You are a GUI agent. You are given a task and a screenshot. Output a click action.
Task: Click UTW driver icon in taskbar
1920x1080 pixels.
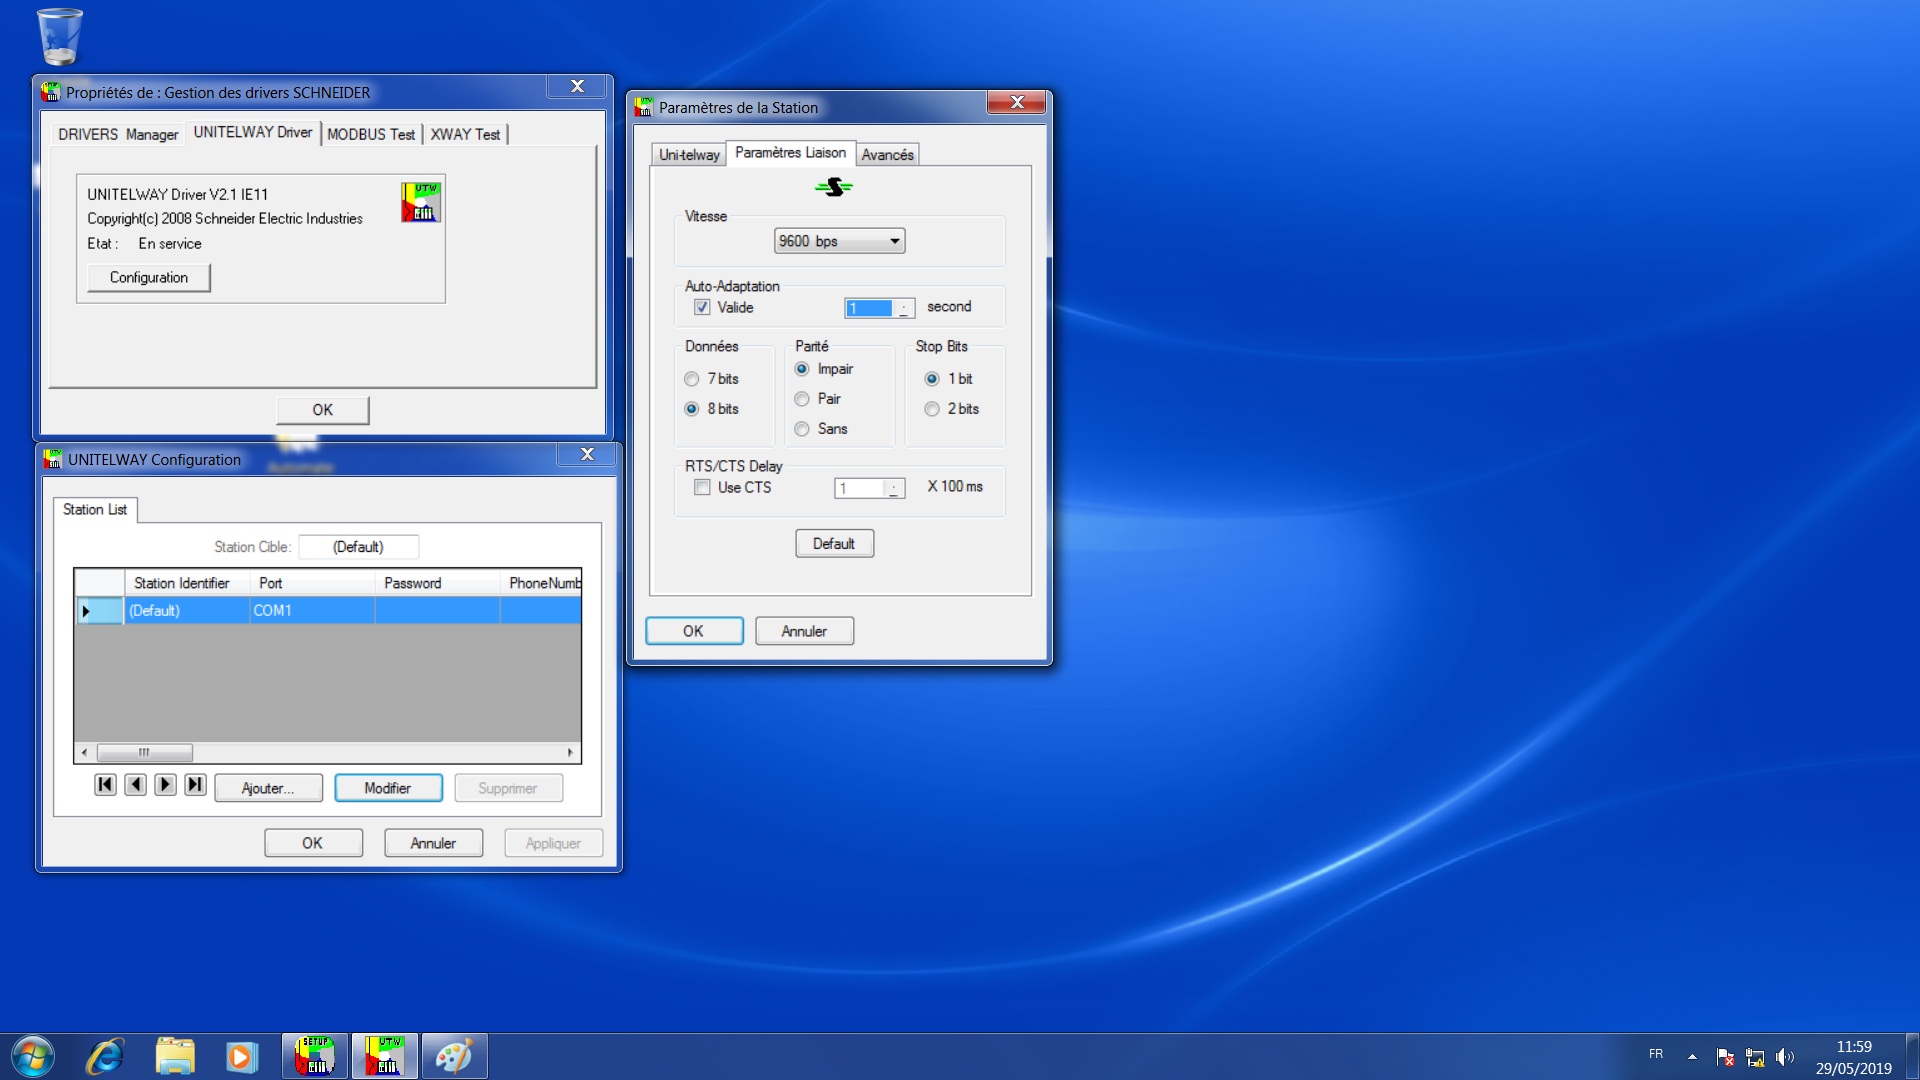point(385,1056)
